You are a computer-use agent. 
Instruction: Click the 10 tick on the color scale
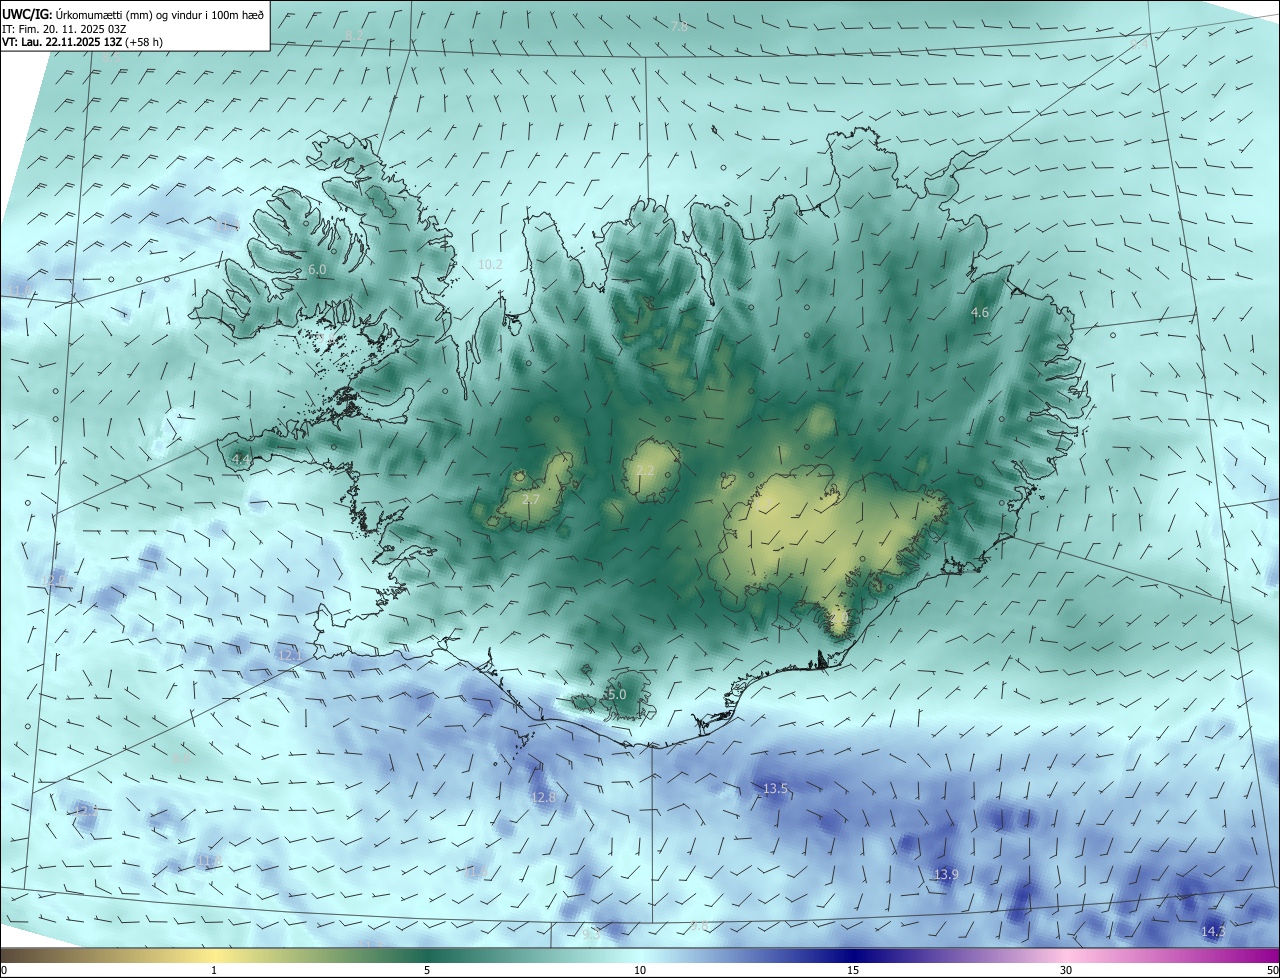640,970
